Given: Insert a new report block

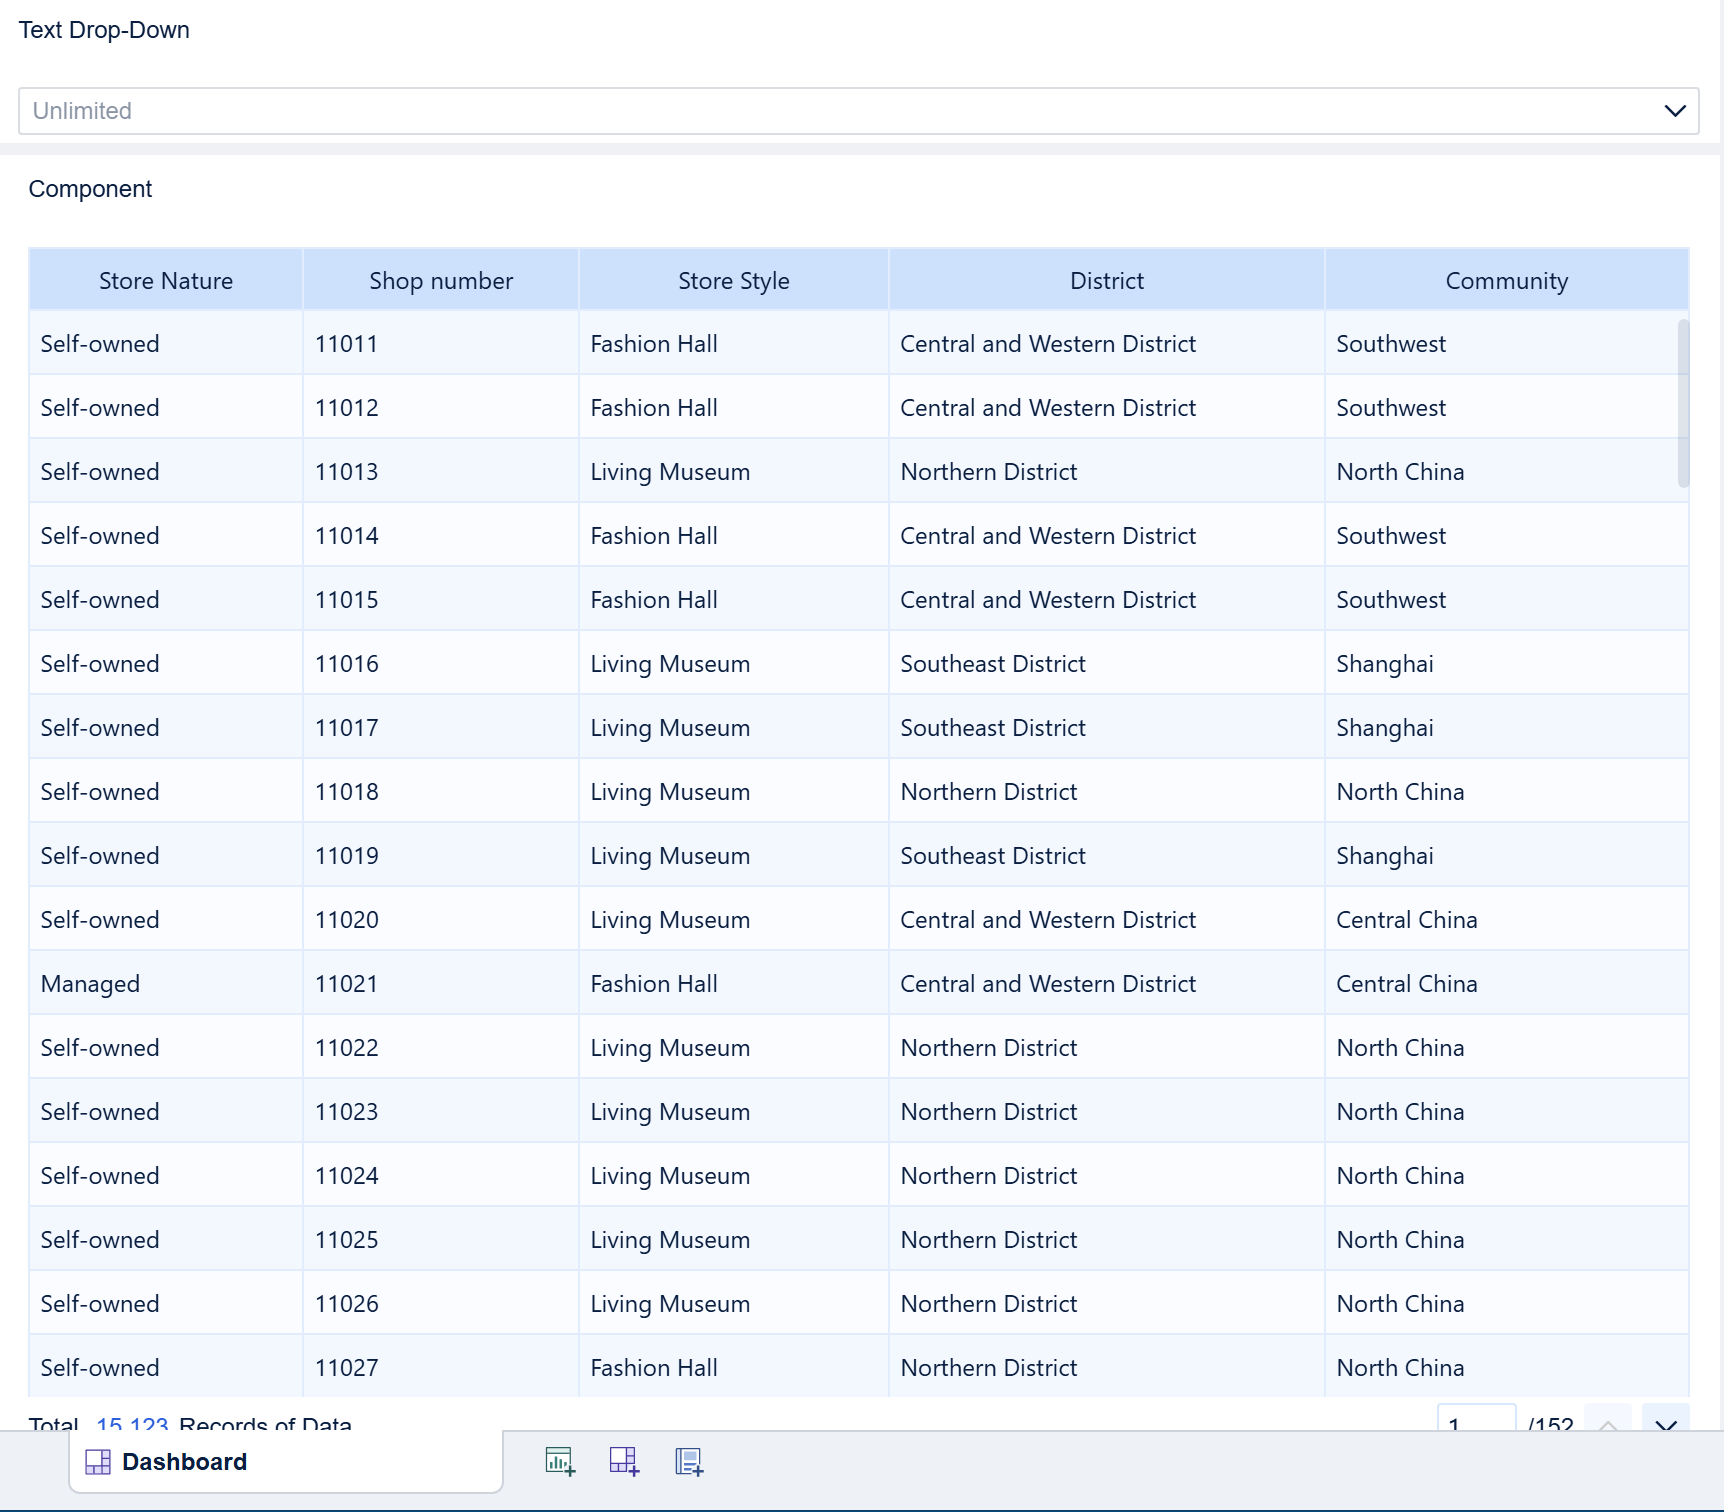Looking at the screenshot, I should point(688,1461).
